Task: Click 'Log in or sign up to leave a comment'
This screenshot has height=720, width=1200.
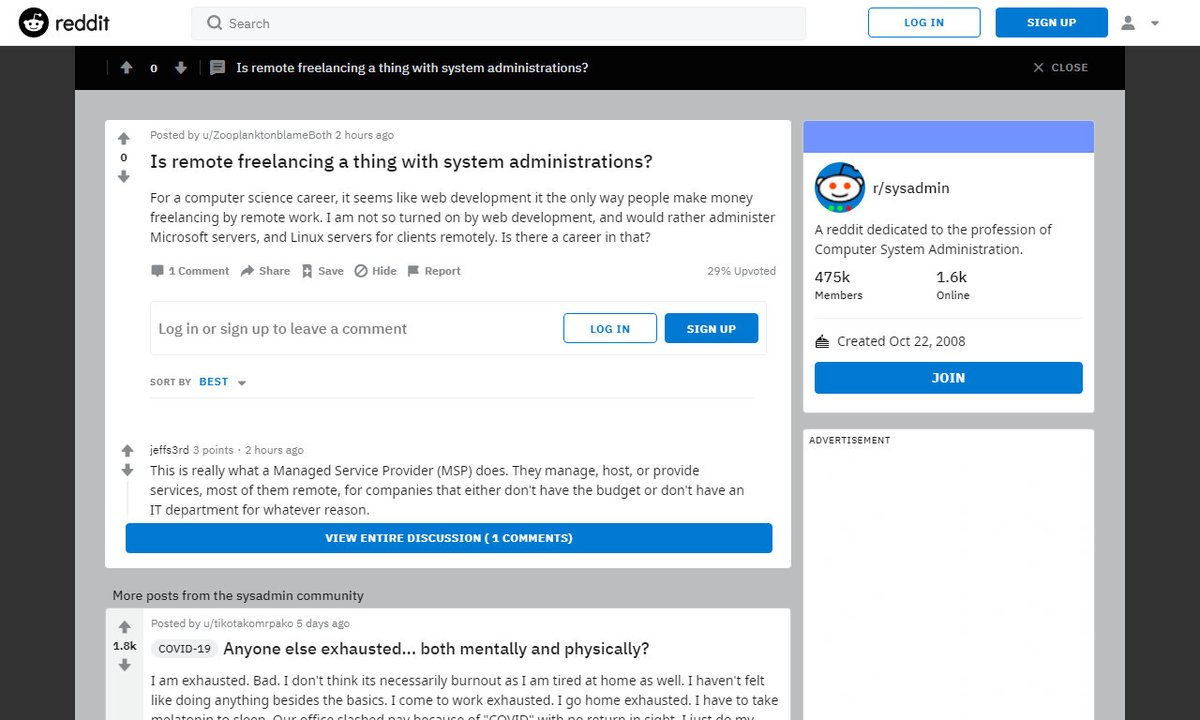Action: [x=283, y=329]
